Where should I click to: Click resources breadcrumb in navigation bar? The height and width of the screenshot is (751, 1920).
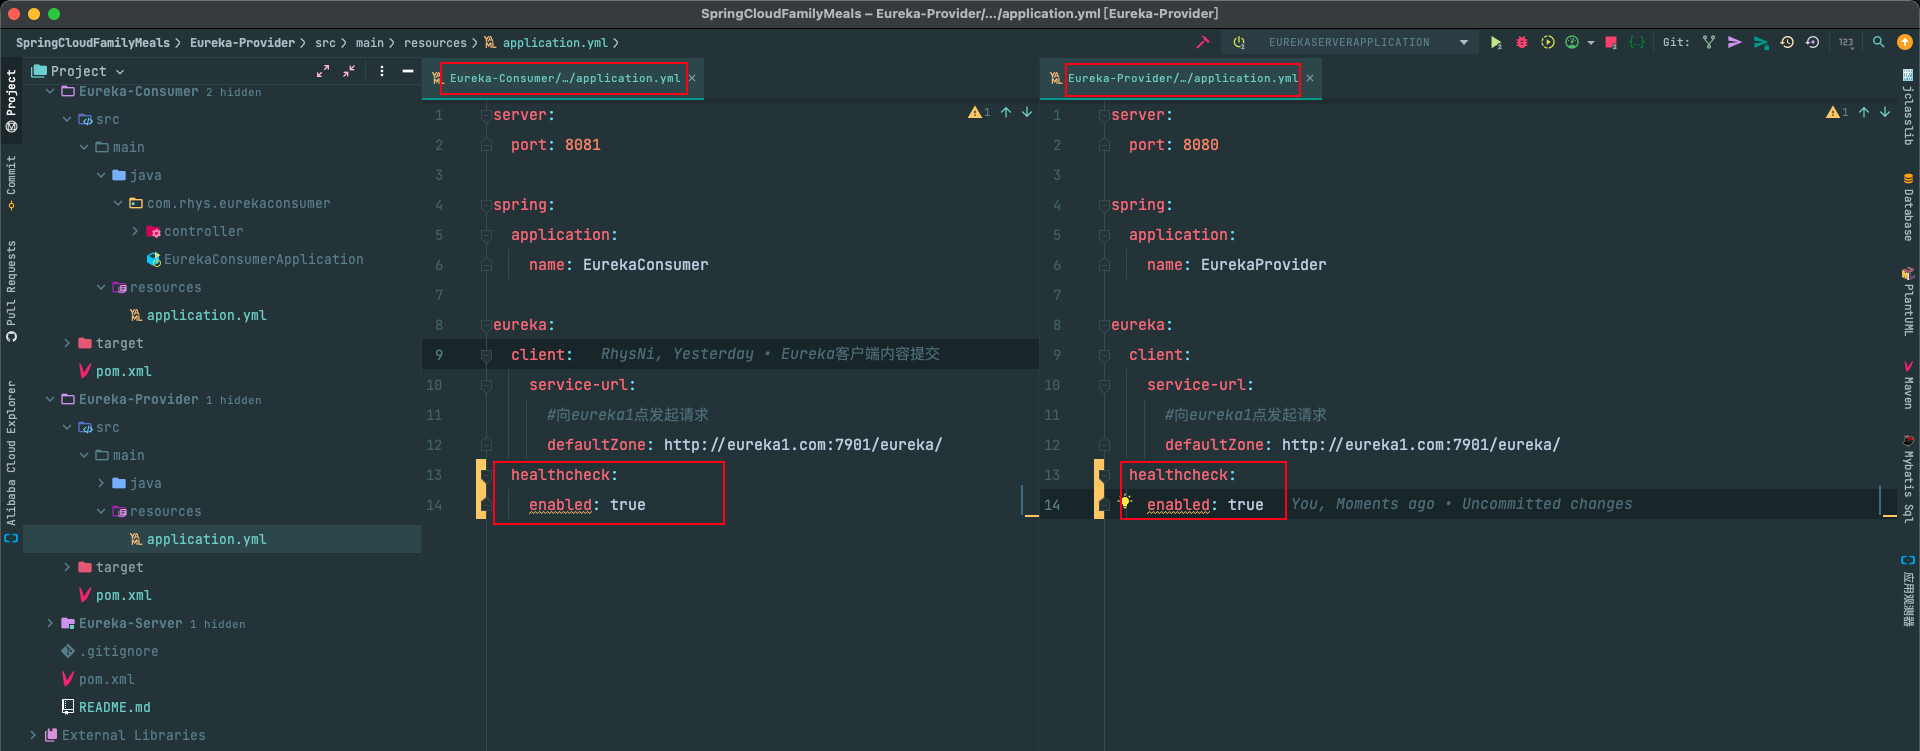click(x=435, y=43)
